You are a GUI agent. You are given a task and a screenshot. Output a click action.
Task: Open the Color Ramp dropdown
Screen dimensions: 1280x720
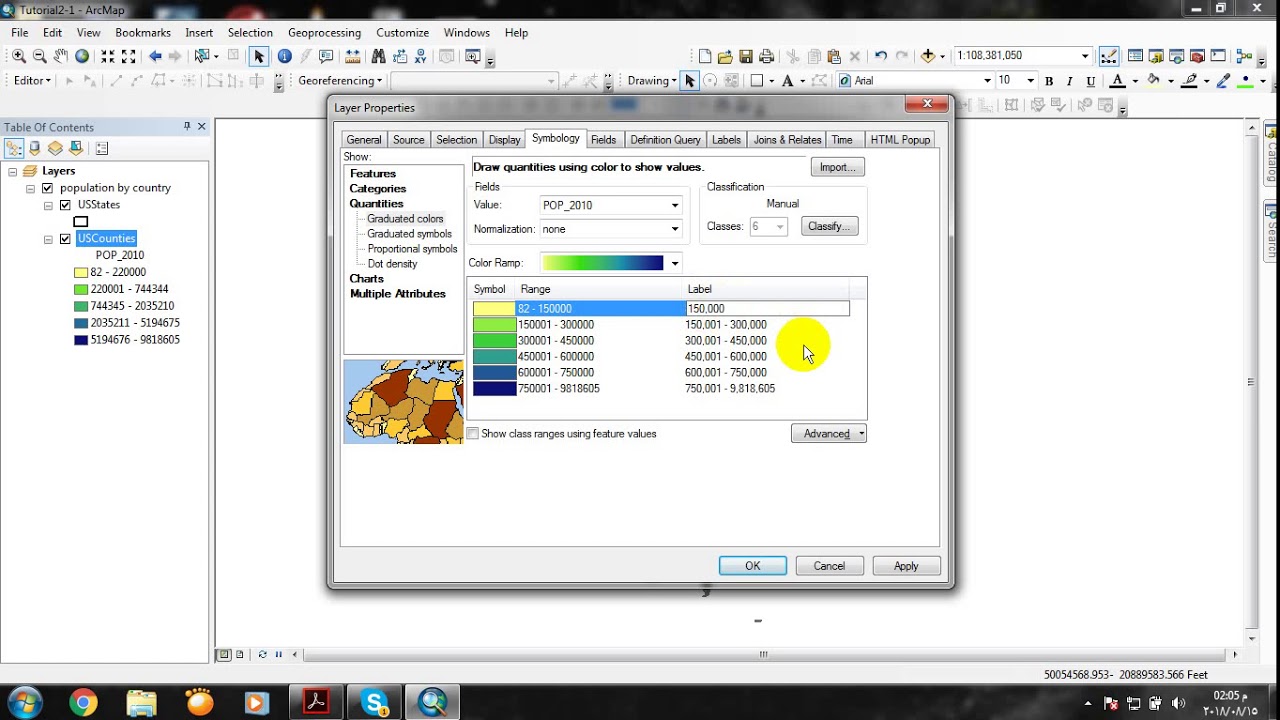tap(675, 263)
